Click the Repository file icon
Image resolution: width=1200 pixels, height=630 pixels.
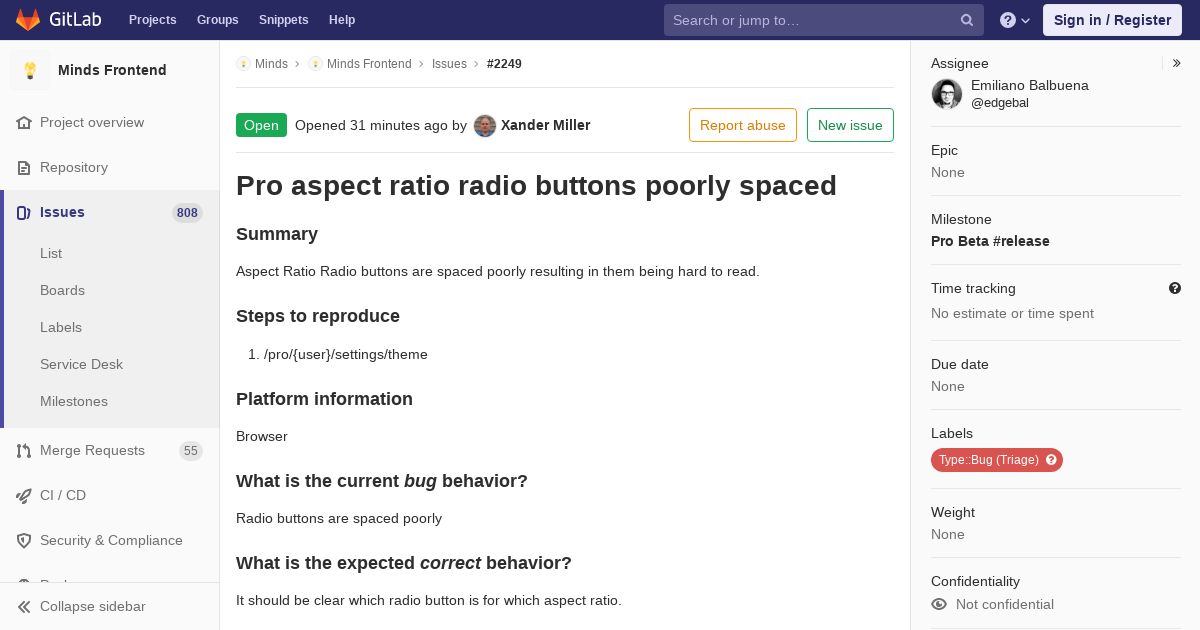click(x=24, y=168)
